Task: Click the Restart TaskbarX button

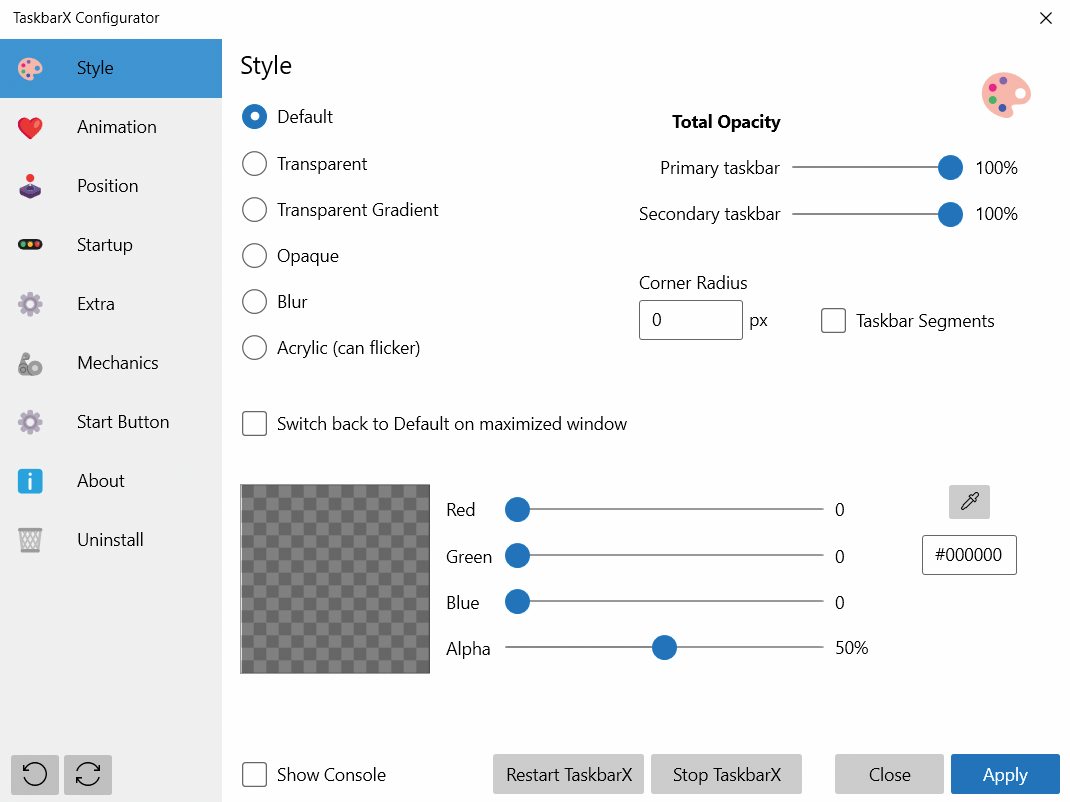Action: coord(568,774)
